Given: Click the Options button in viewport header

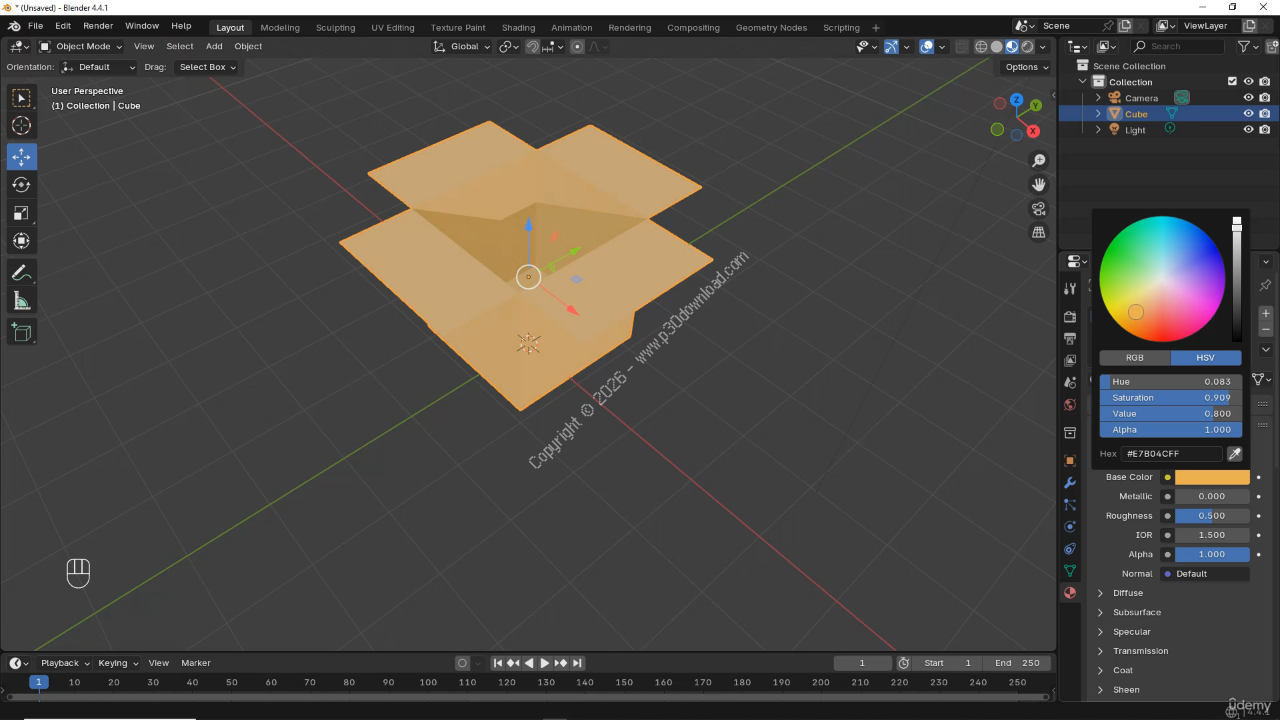Looking at the screenshot, I should tap(1026, 67).
